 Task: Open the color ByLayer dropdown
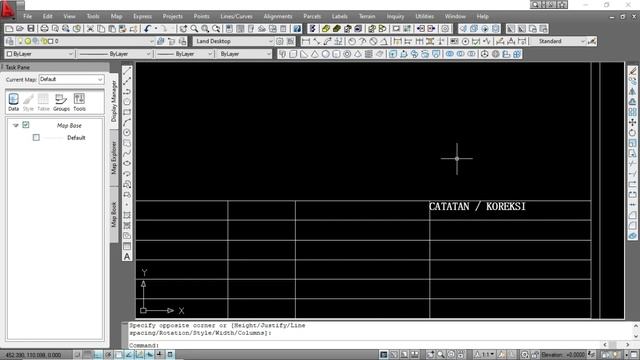(40, 54)
